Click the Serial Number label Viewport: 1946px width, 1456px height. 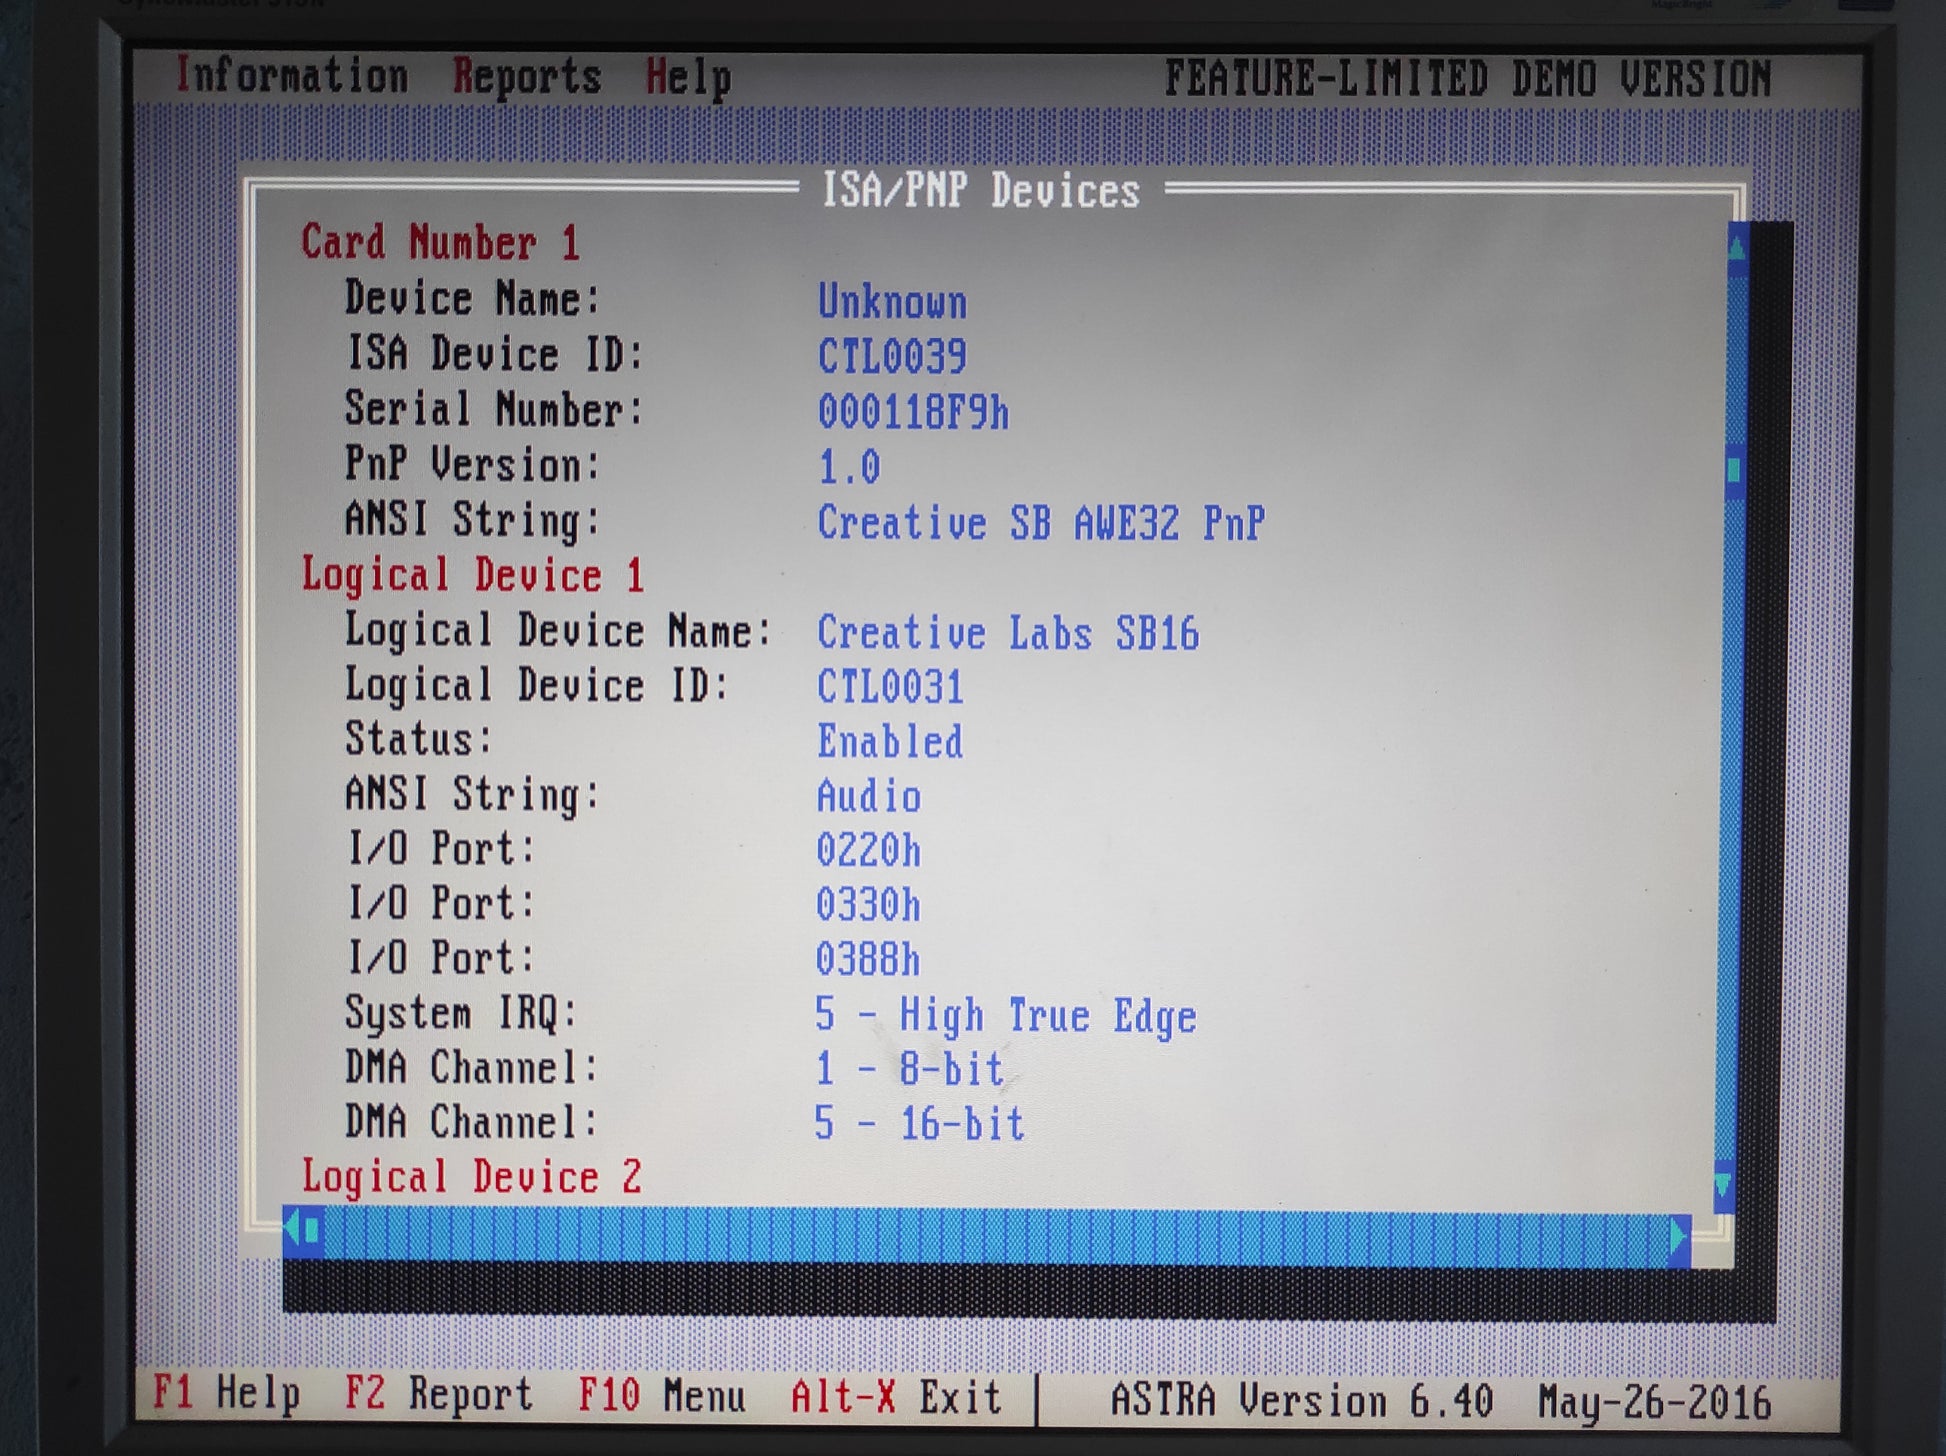pos(494,409)
